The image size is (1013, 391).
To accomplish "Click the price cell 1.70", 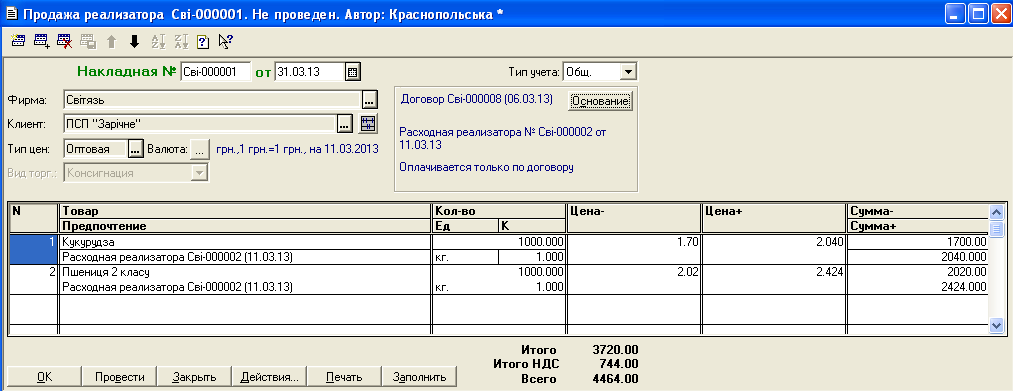I will click(634, 249).
